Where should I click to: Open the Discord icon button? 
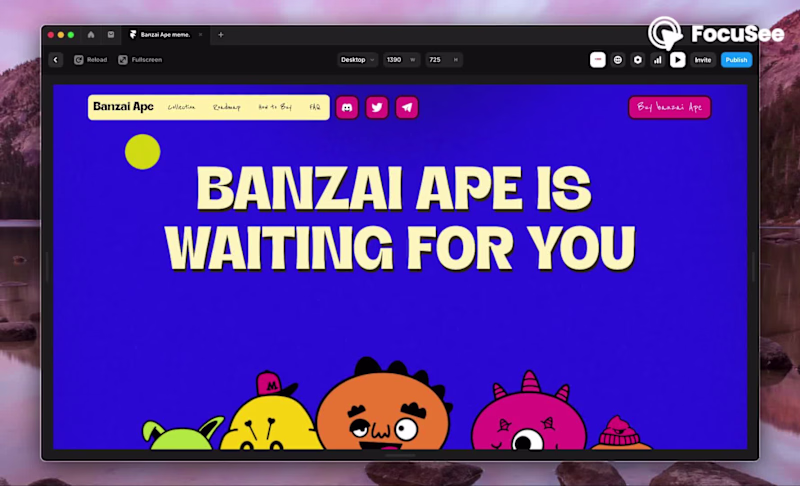click(x=347, y=108)
